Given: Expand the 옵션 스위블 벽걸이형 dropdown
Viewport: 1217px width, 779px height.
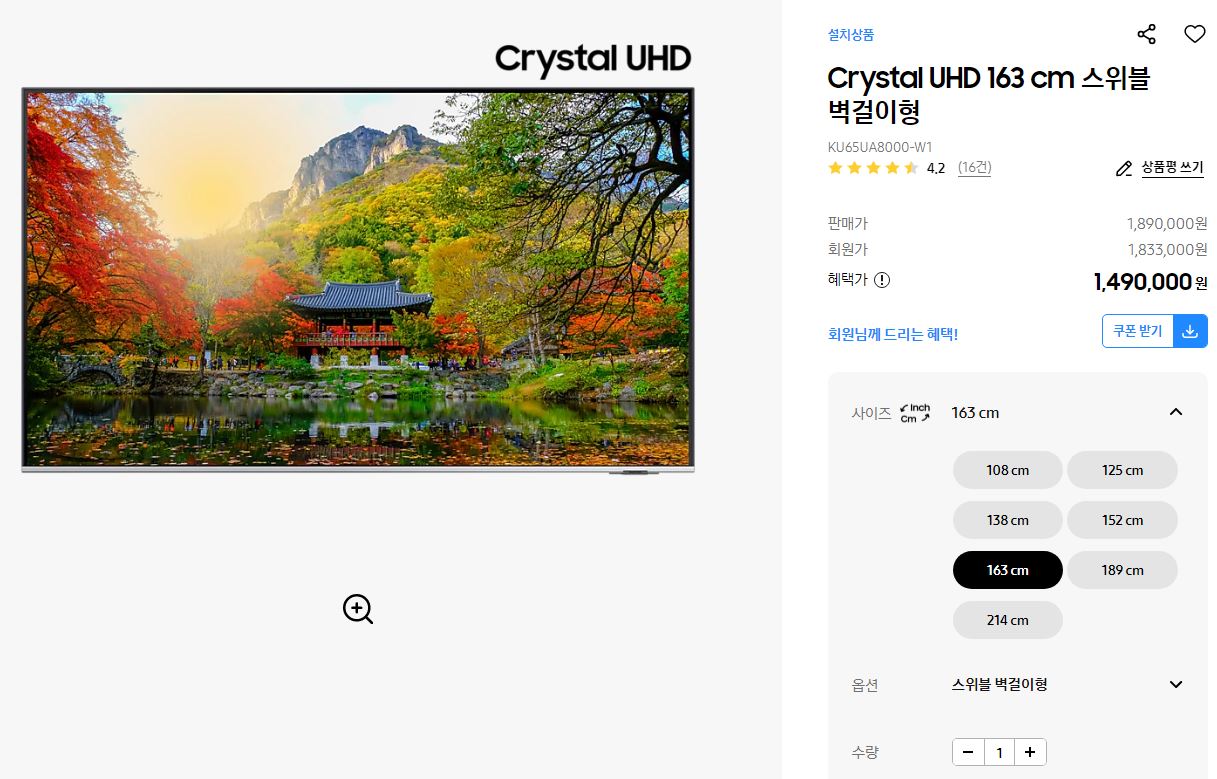Looking at the screenshot, I should tap(1176, 685).
